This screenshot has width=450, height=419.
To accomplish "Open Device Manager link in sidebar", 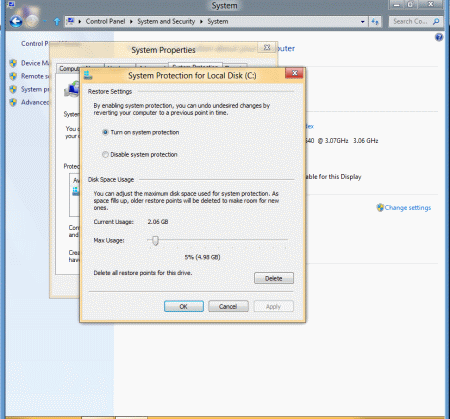I will point(35,63).
